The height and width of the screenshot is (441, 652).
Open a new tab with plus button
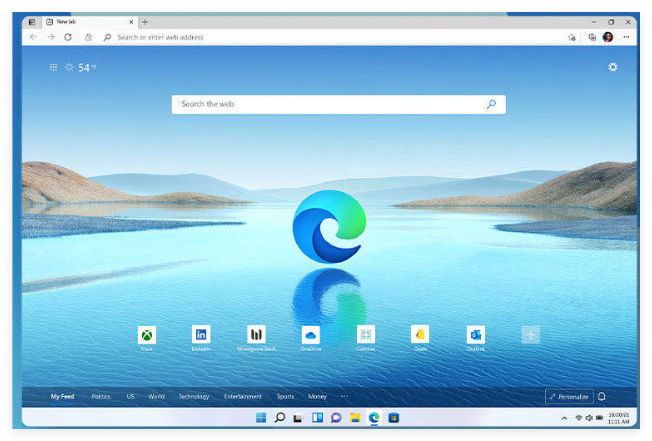click(145, 22)
